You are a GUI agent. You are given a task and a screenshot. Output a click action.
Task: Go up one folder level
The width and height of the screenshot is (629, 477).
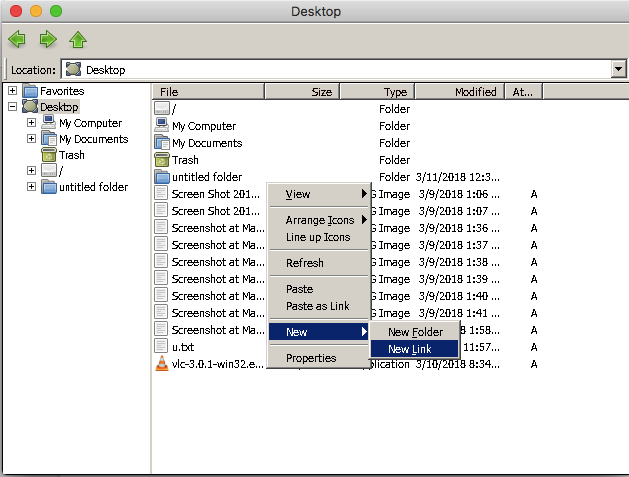click(x=78, y=40)
